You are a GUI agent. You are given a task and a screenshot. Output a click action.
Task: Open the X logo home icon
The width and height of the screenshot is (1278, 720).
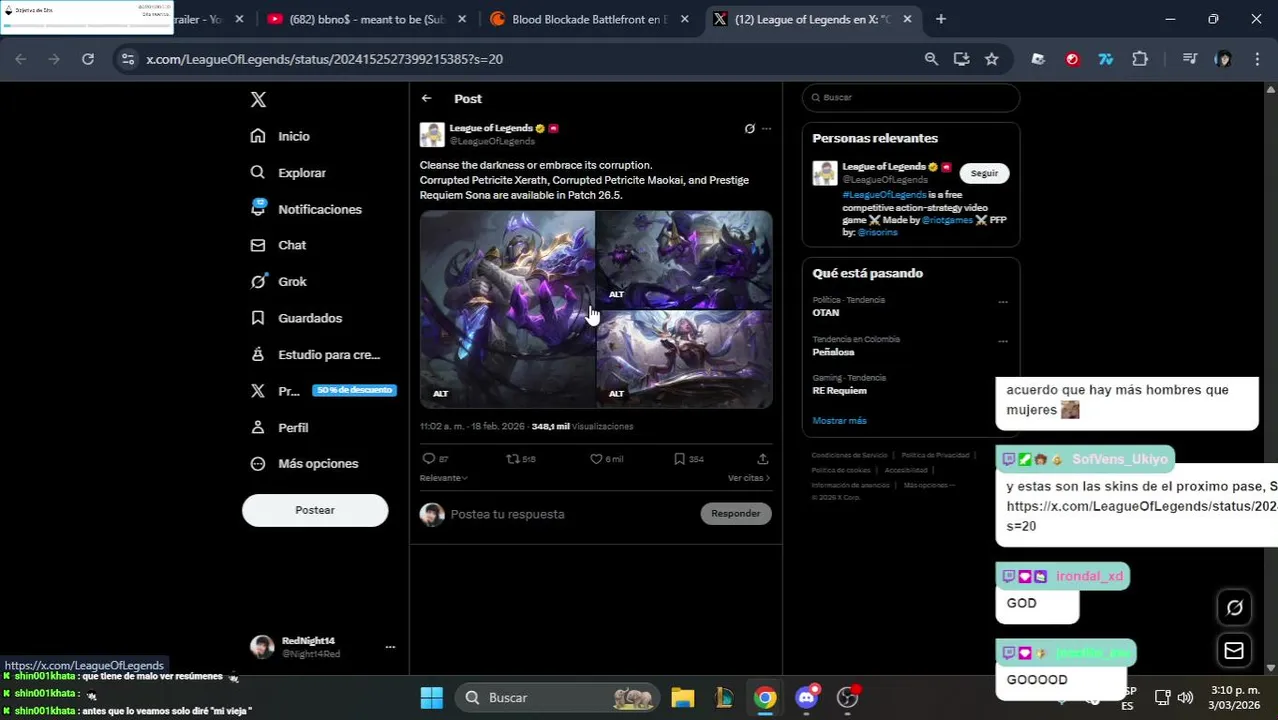[x=258, y=99]
